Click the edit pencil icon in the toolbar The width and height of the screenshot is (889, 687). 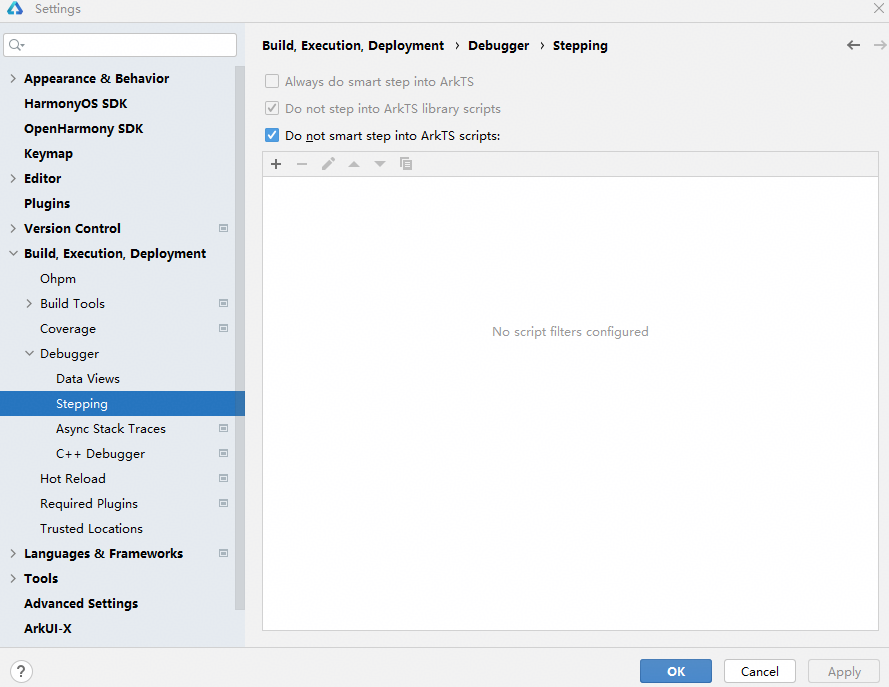328,164
